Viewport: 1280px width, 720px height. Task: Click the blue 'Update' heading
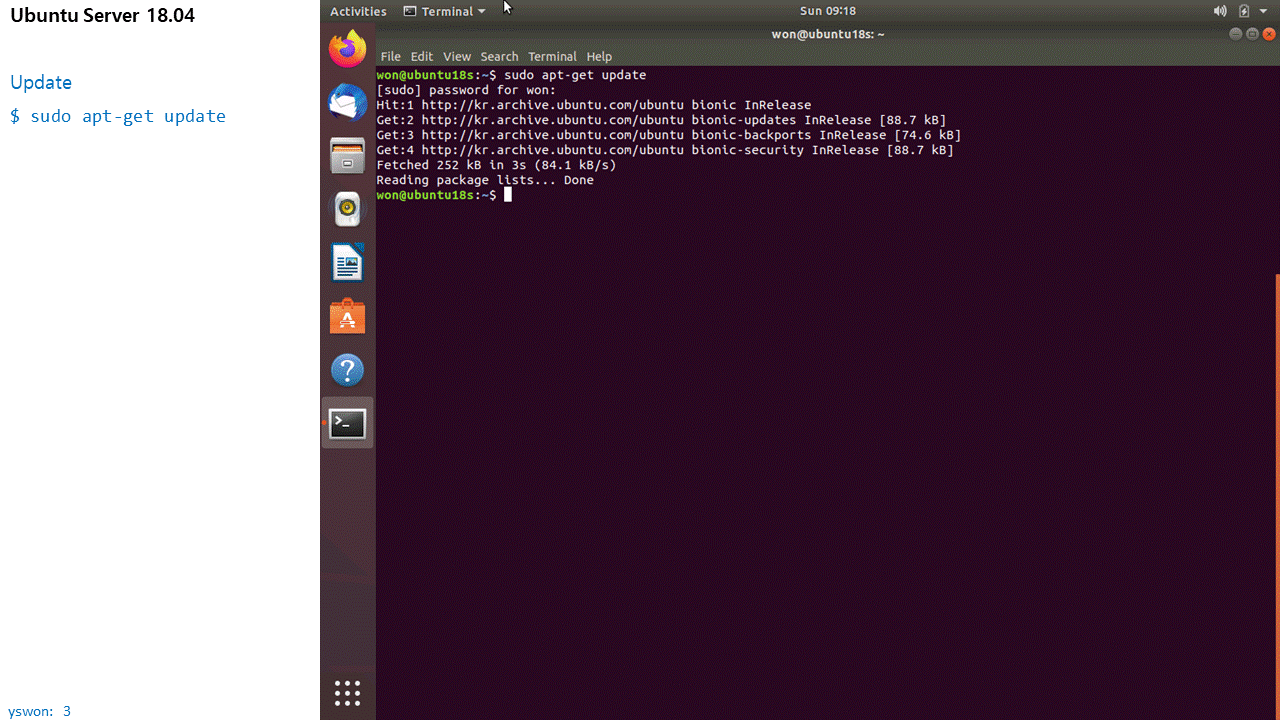tap(41, 82)
